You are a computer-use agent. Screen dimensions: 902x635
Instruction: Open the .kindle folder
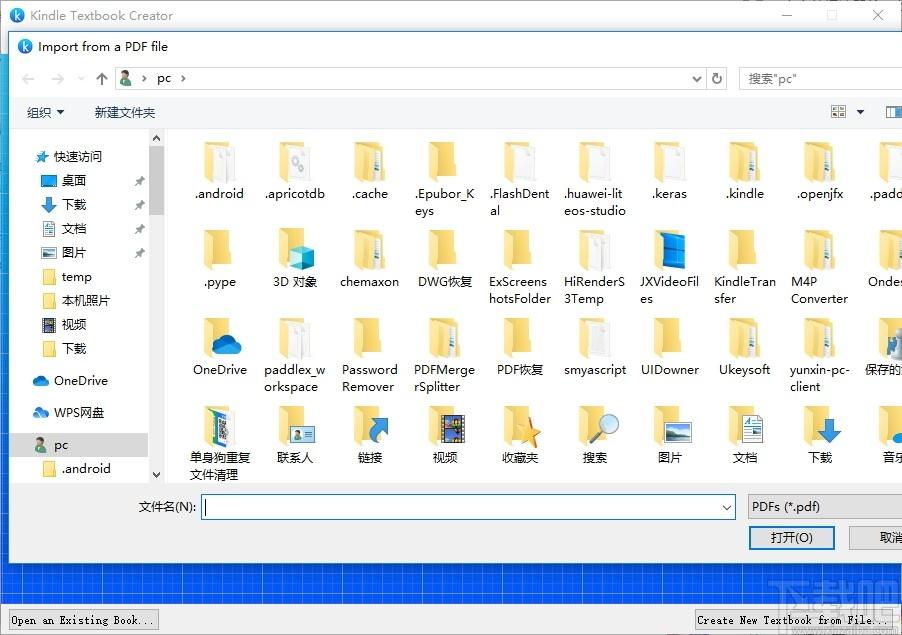744,171
